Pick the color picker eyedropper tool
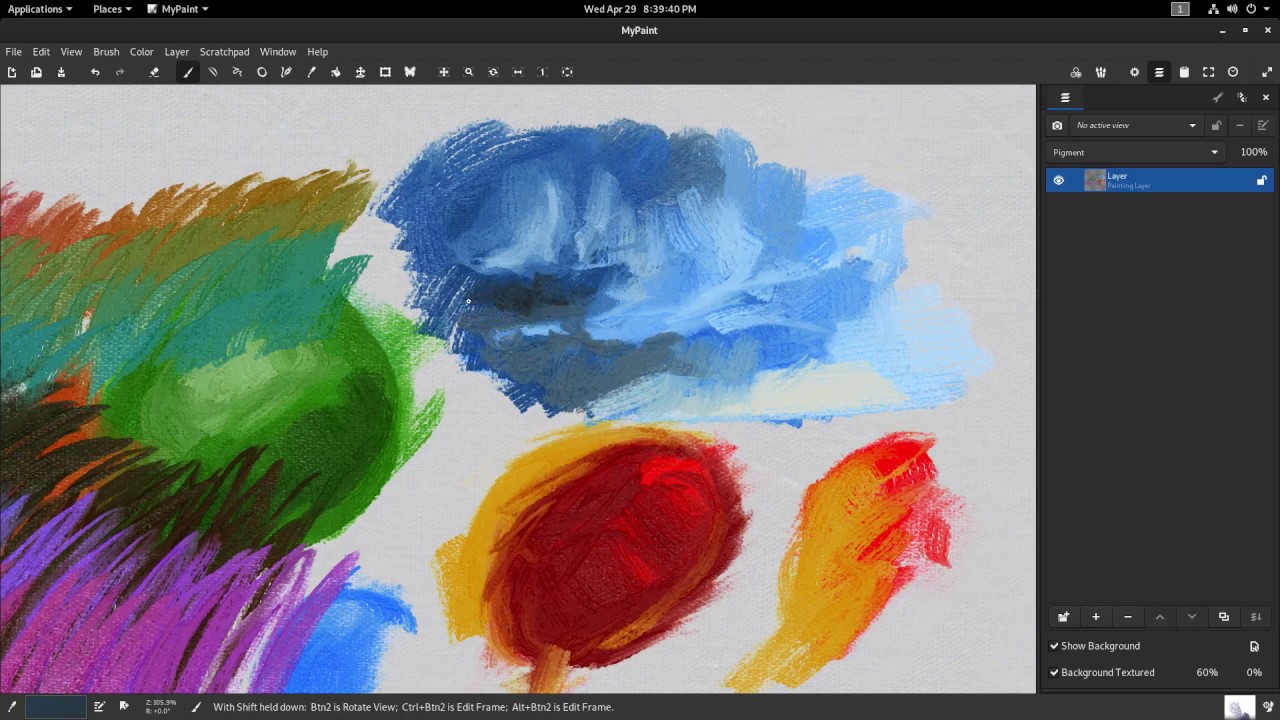The height and width of the screenshot is (720, 1280). (x=311, y=72)
